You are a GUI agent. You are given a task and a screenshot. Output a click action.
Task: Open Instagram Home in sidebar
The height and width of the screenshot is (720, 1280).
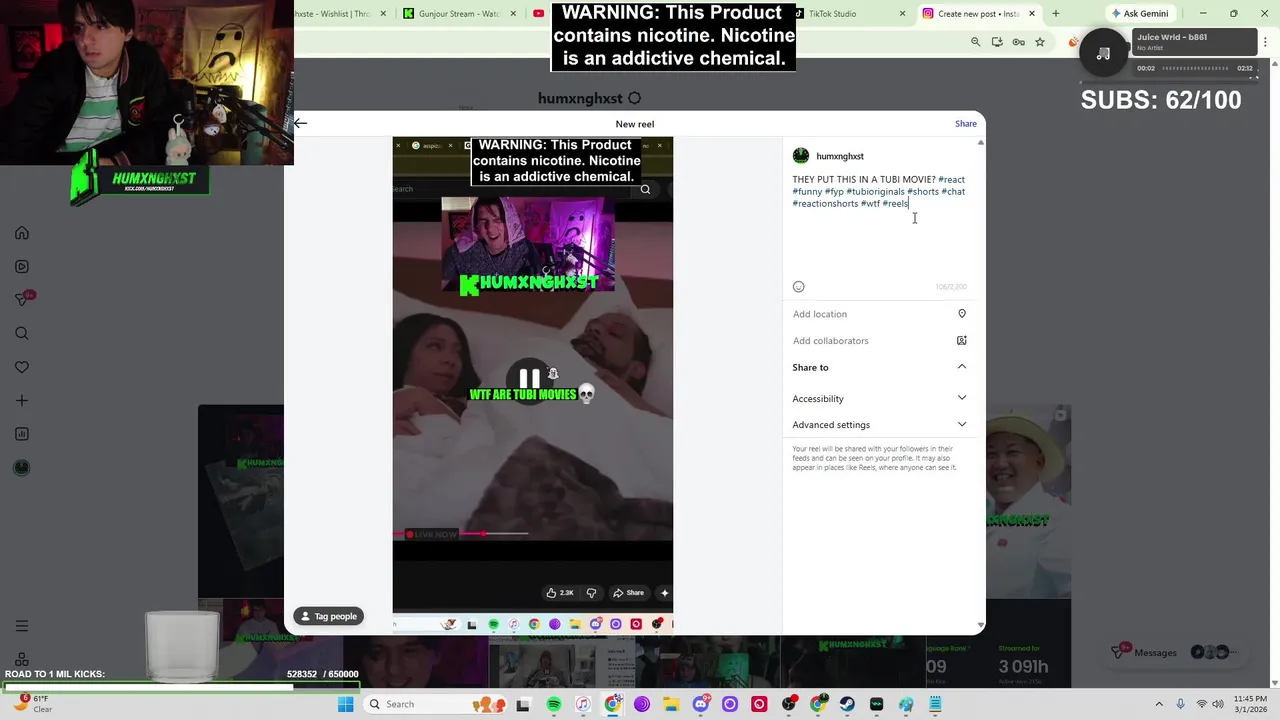tap(22, 233)
